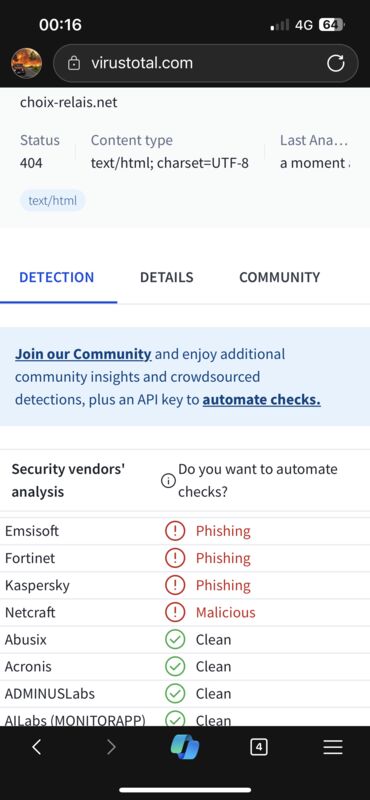Viewport: 370px width, 800px height.
Task: Go forward with the right arrow
Action: (111, 747)
